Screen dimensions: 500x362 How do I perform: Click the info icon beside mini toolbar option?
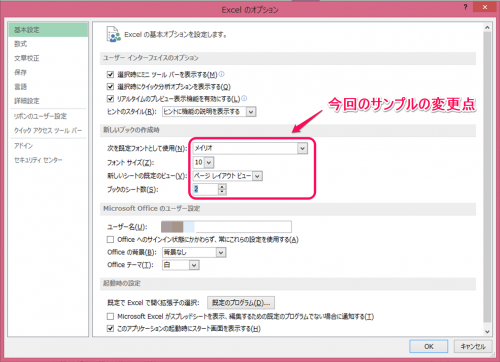221,74
